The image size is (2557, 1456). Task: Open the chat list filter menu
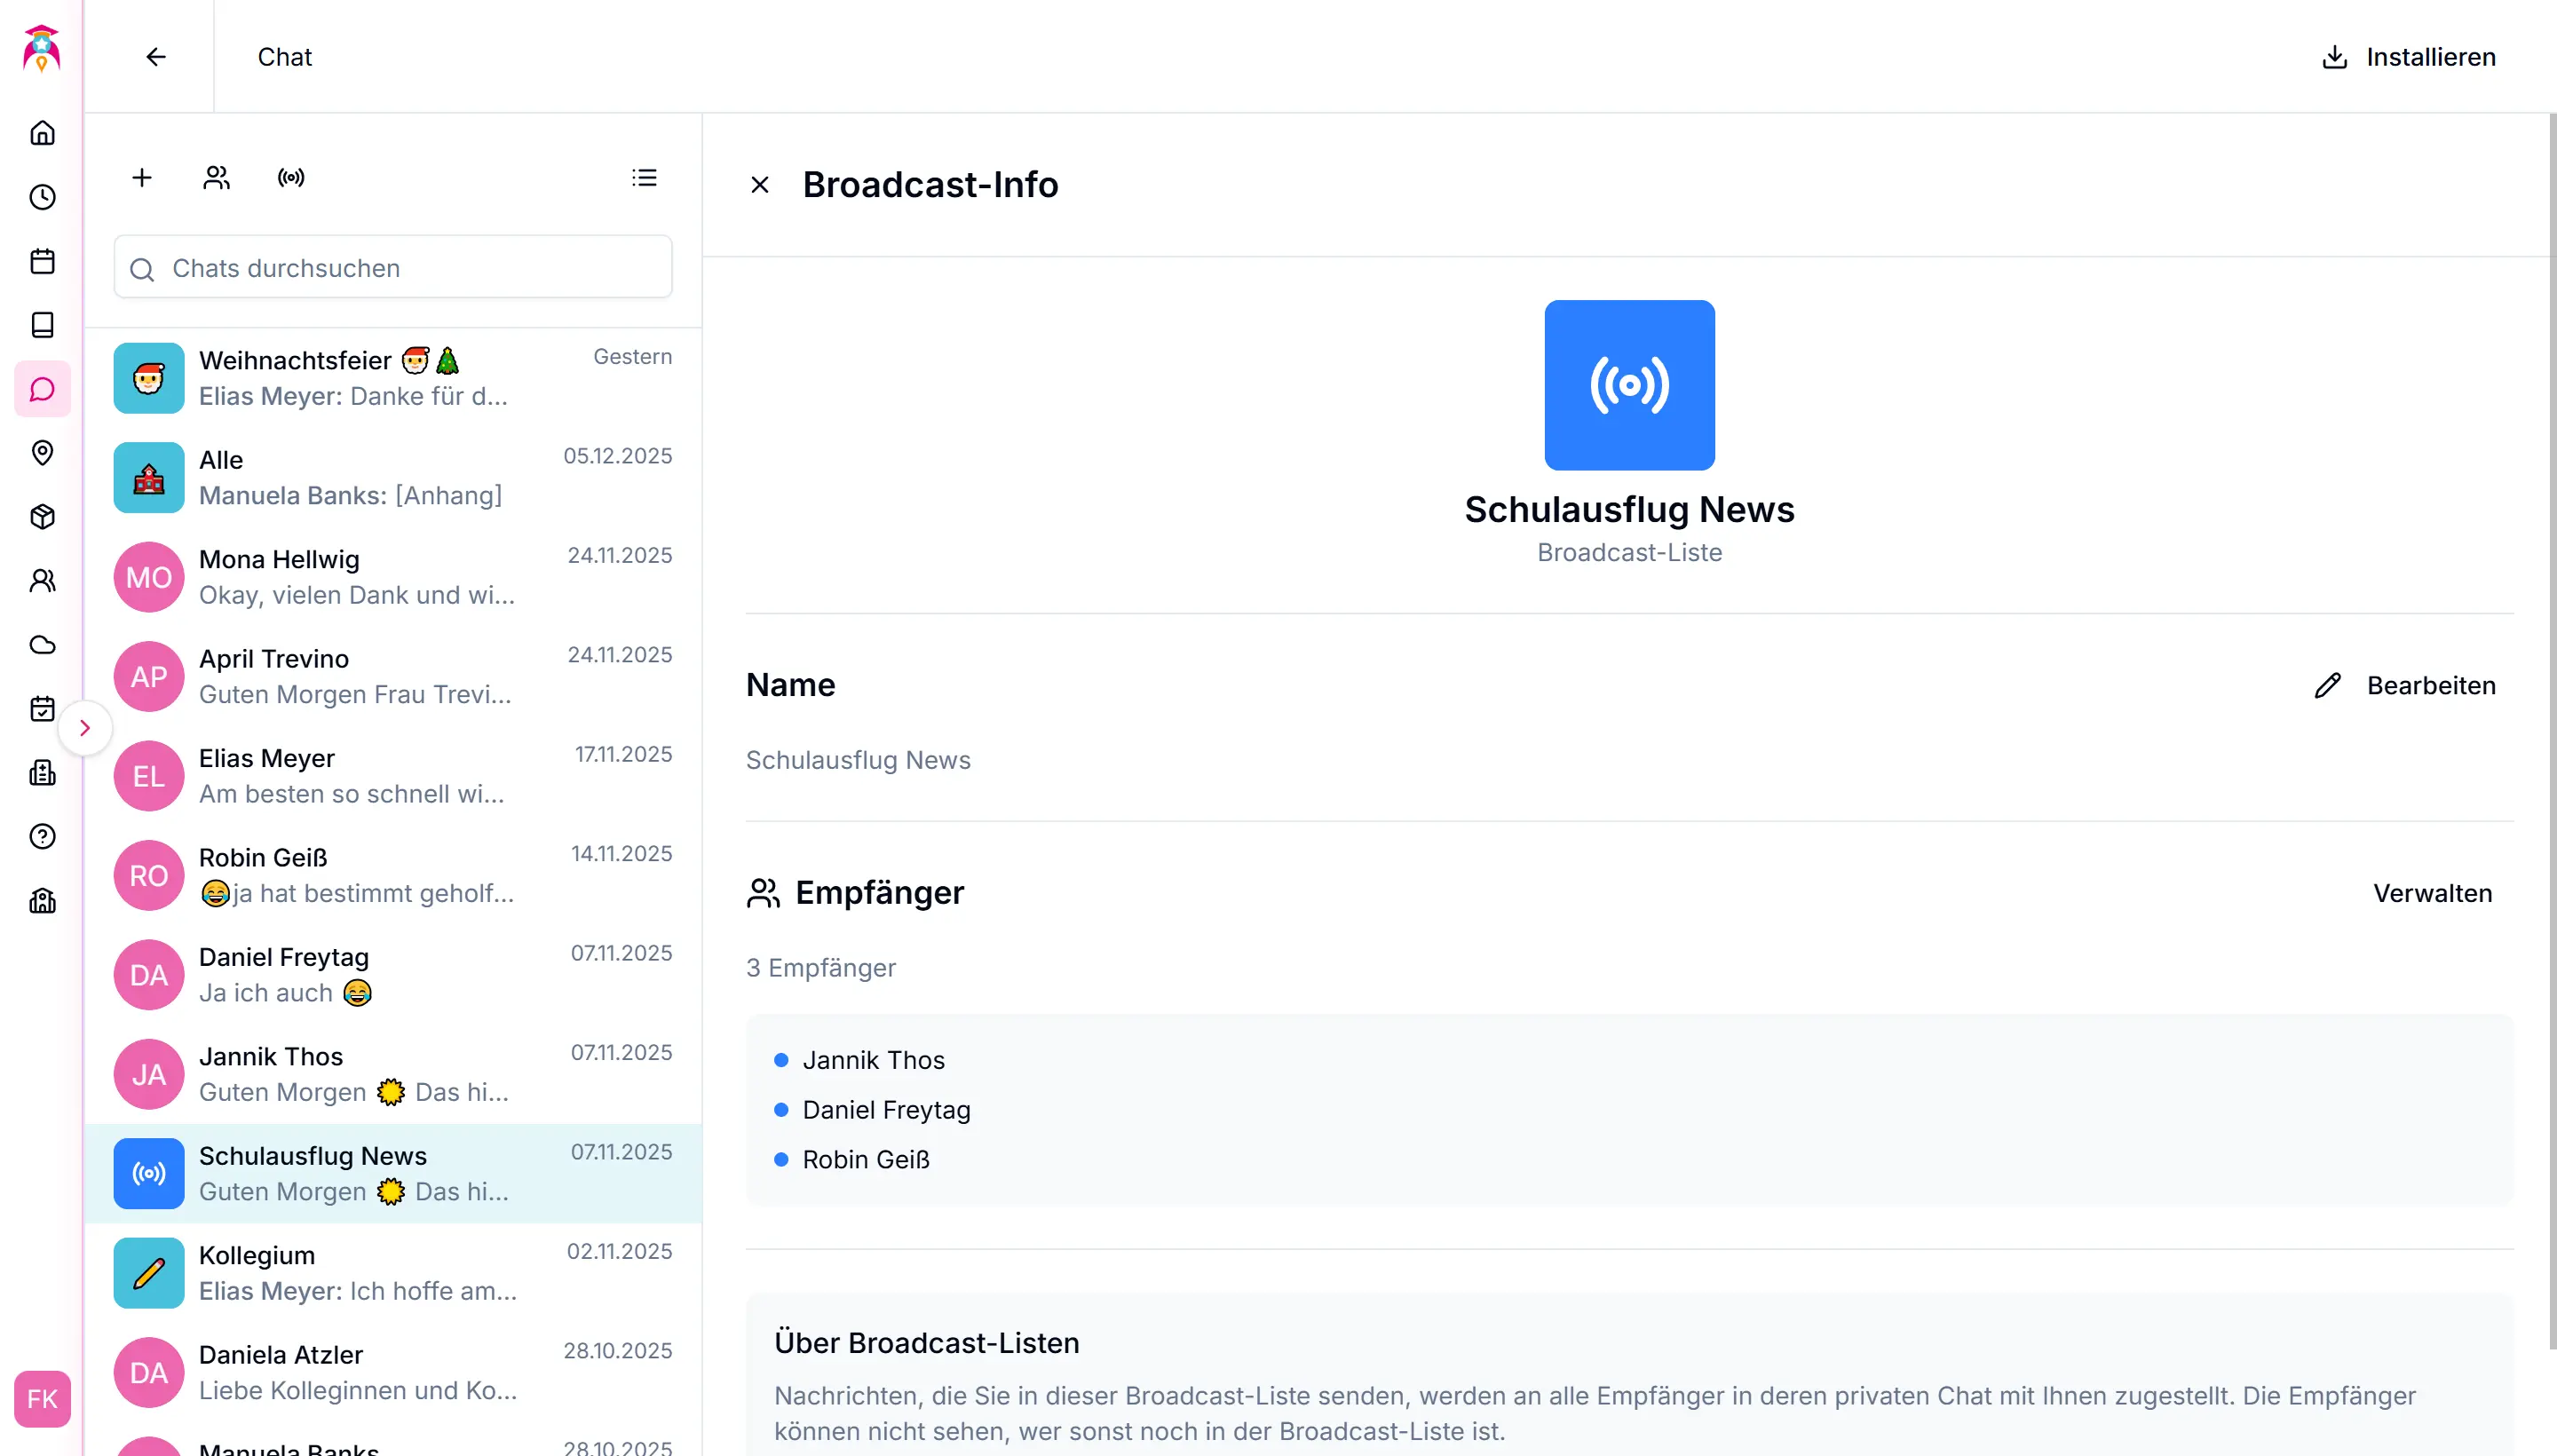[x=644, y=178]
